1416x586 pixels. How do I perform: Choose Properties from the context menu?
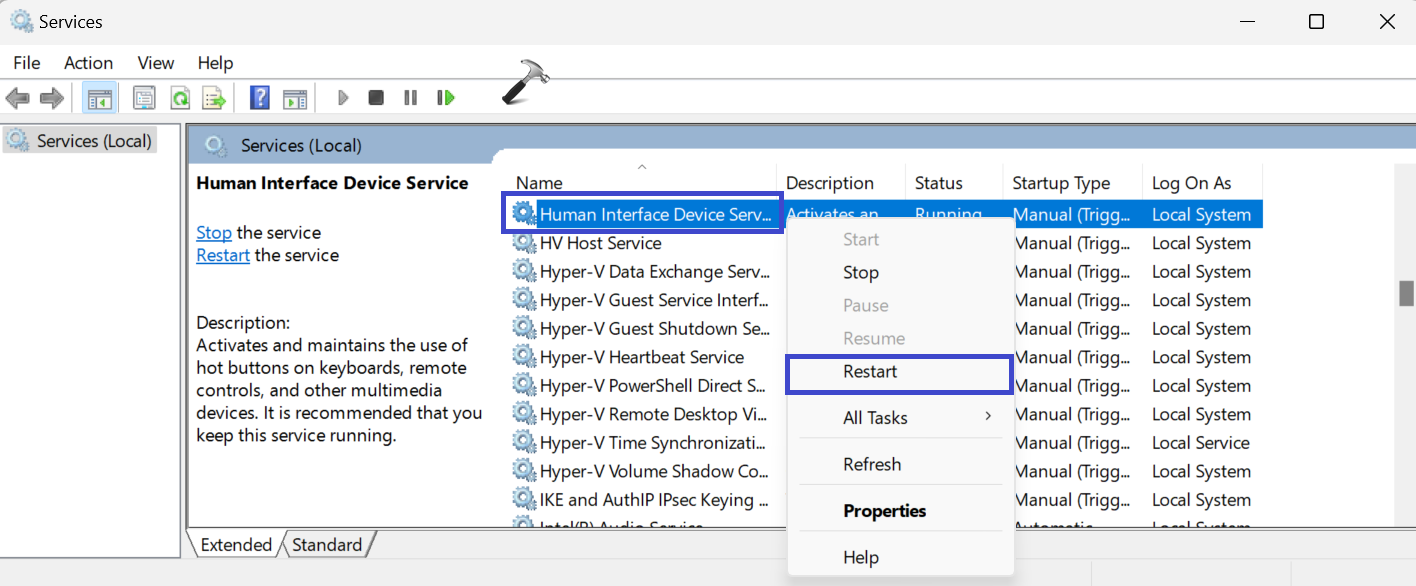coord(884,511)
